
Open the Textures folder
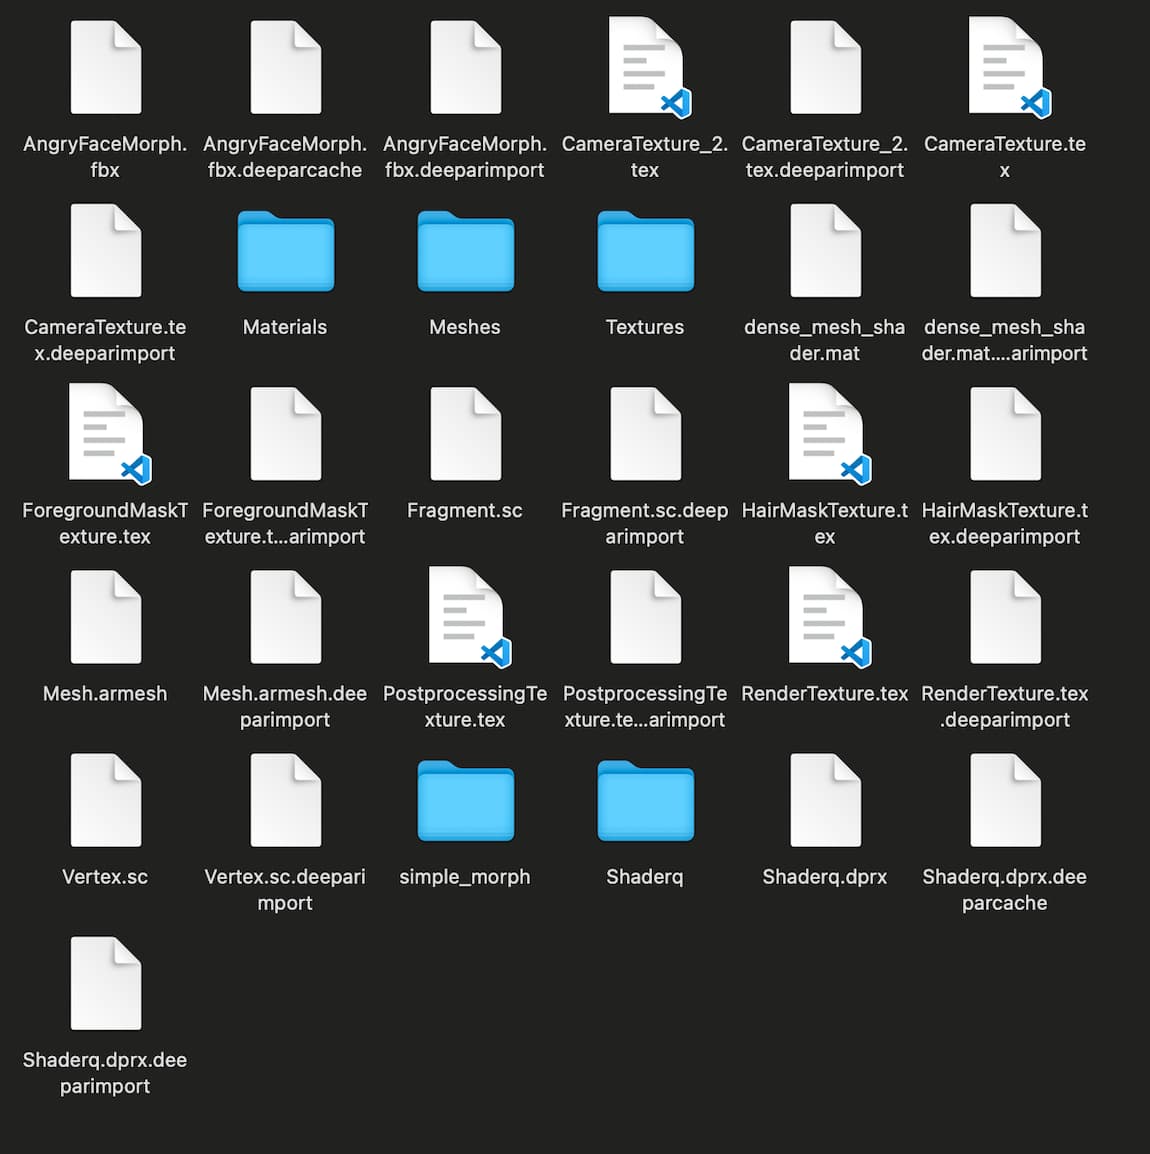[x=645, y=251]
